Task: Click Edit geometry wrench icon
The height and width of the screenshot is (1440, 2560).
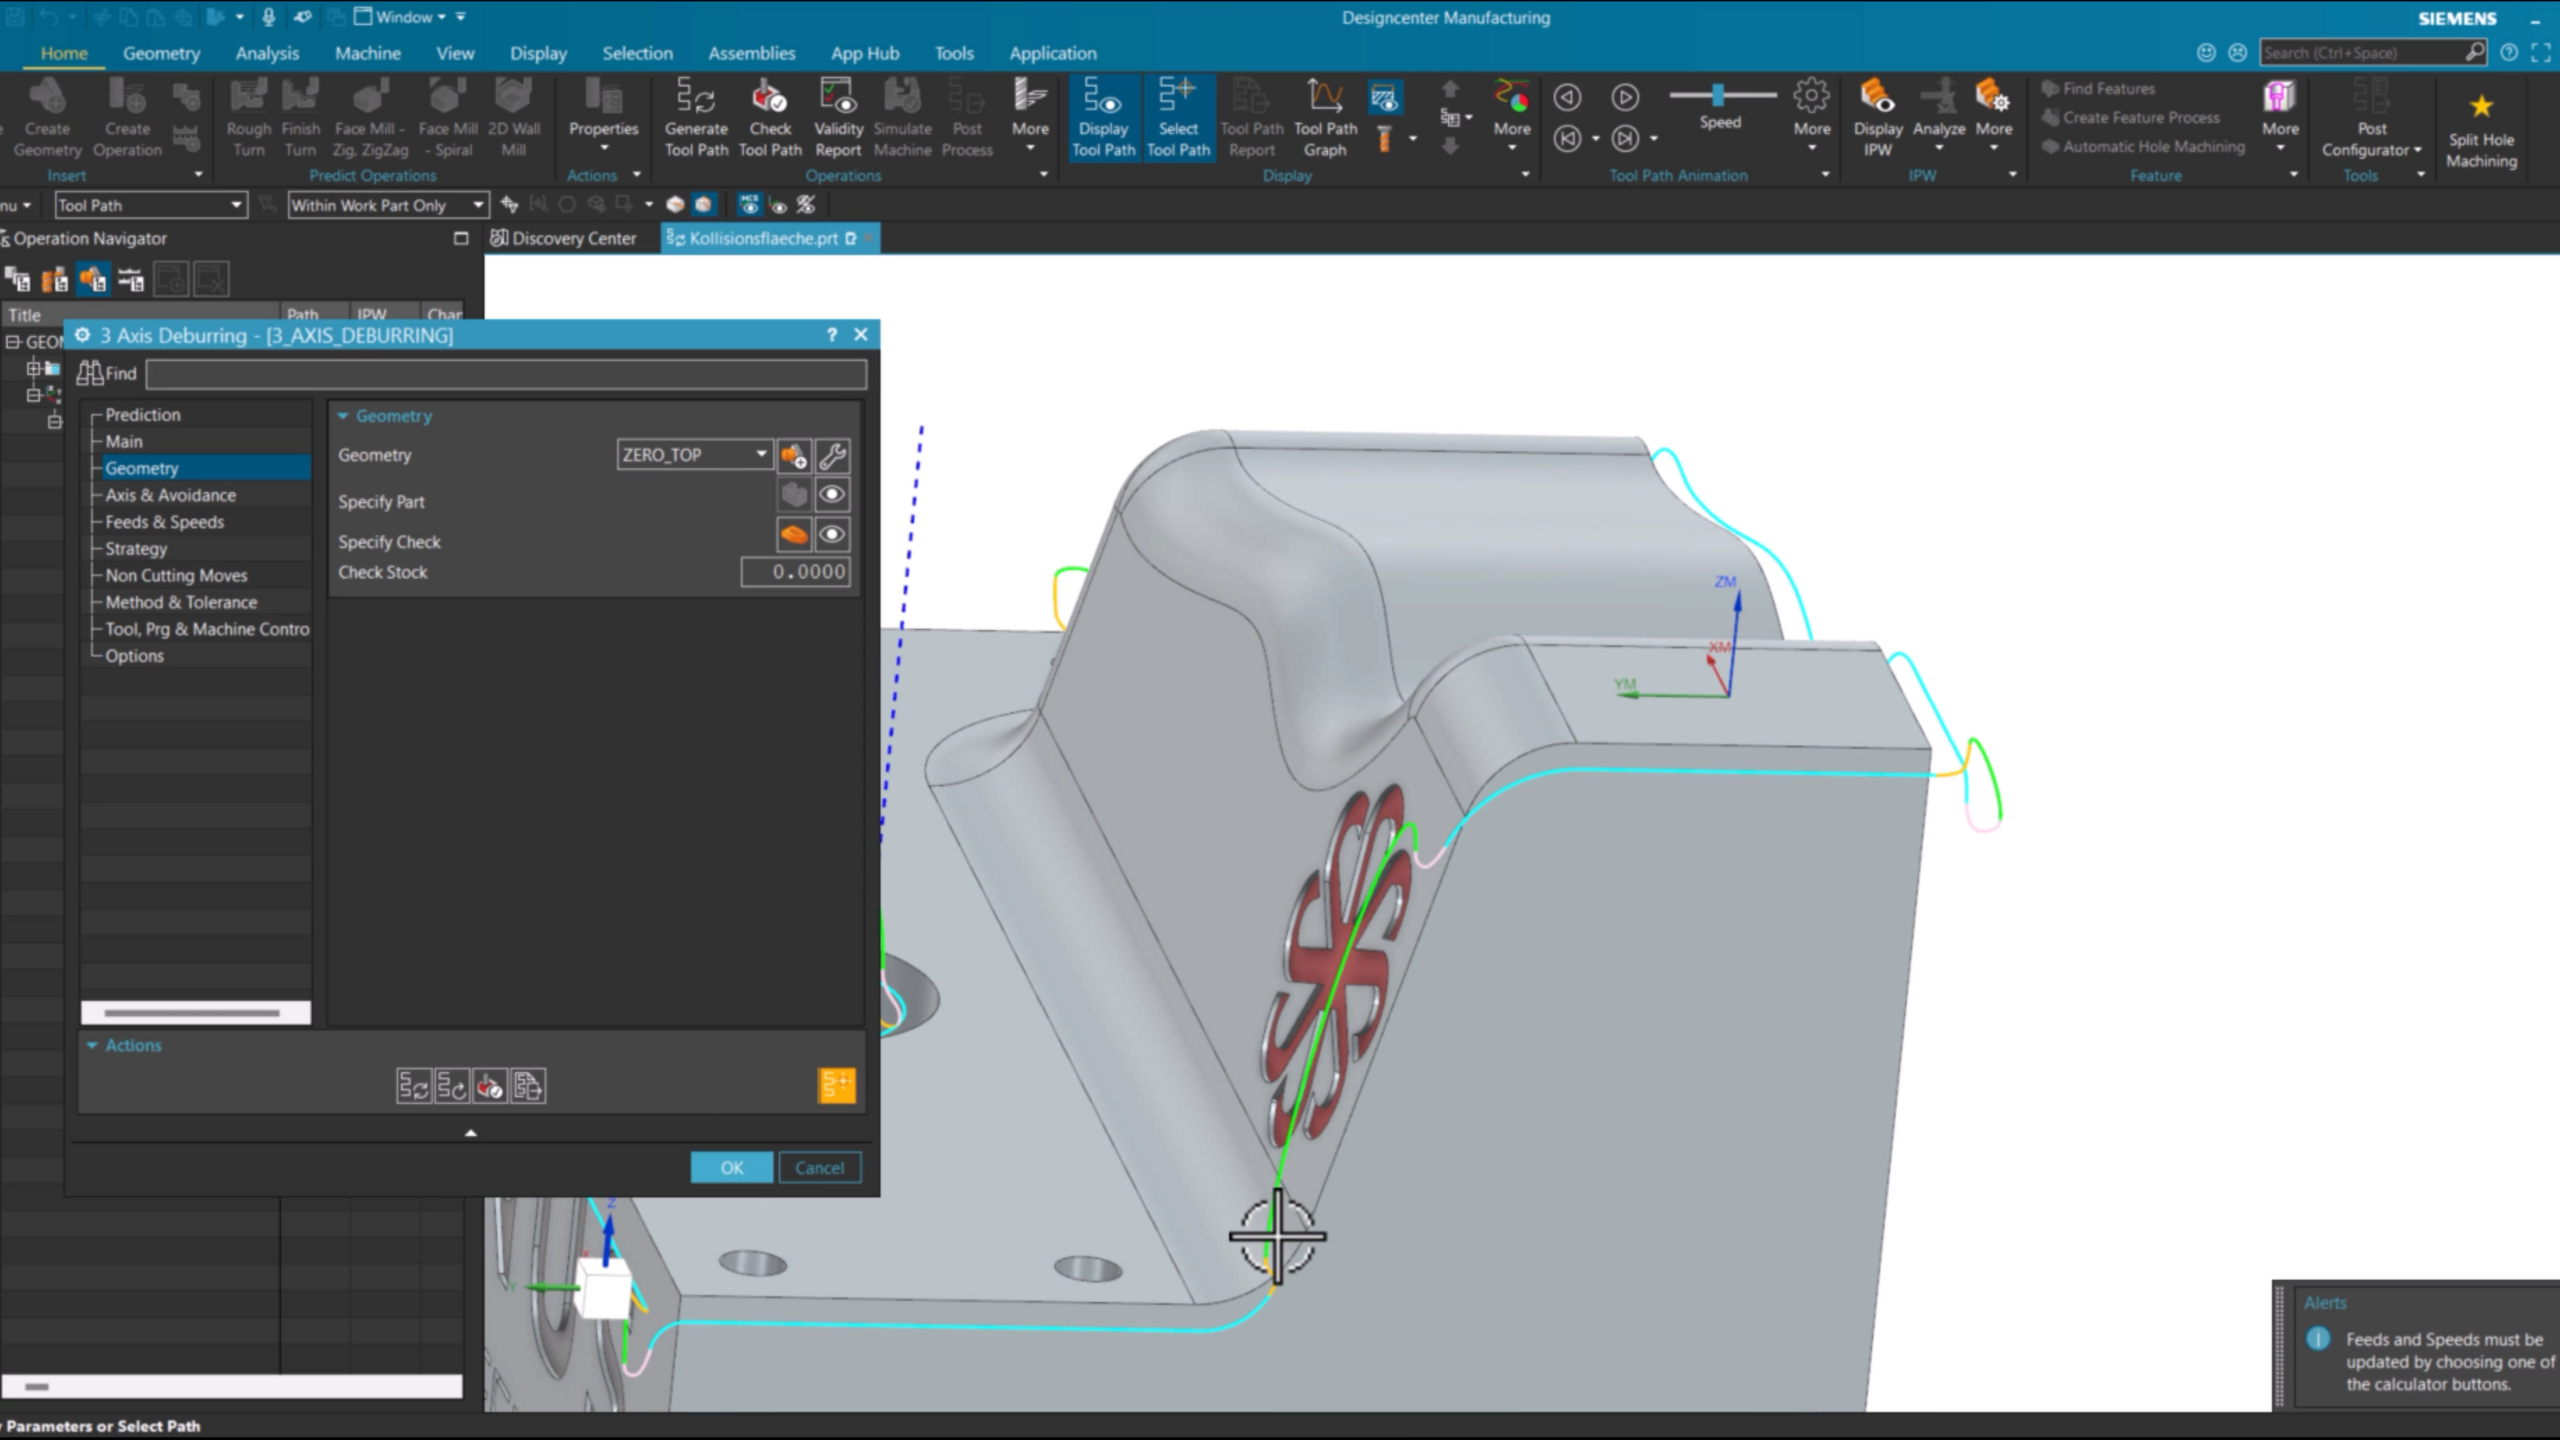Action: pos(832,456)
